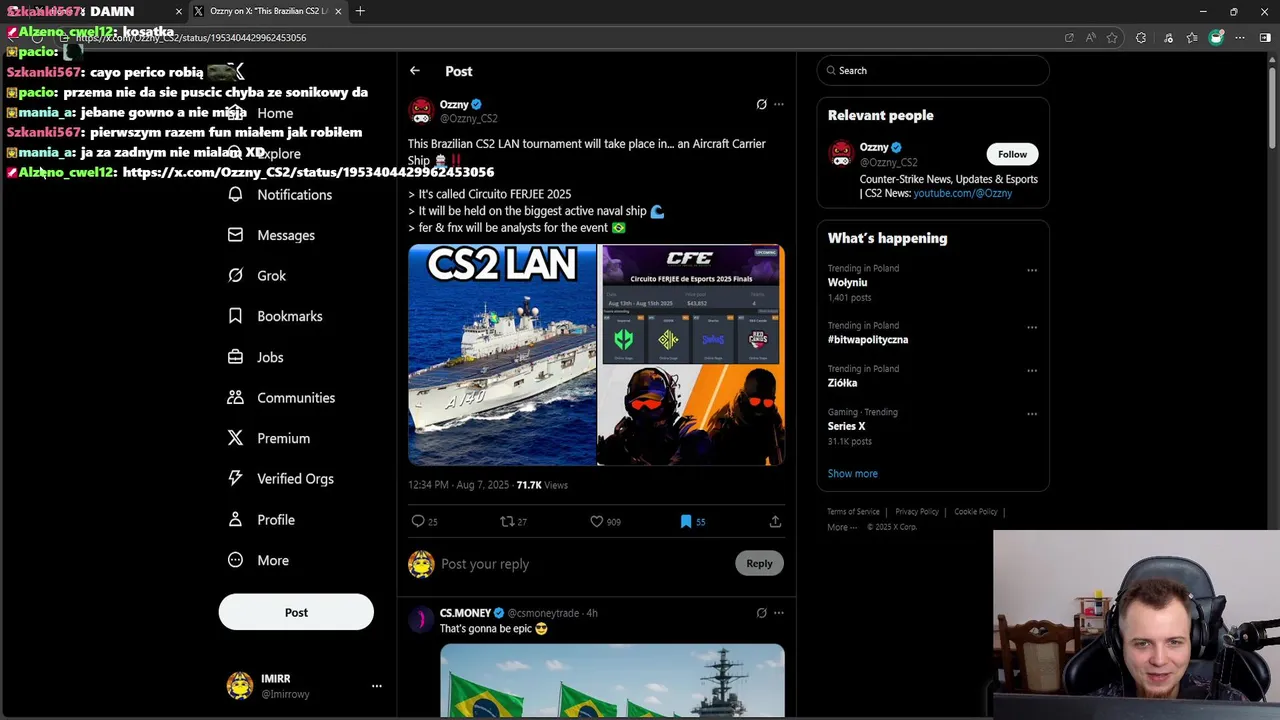Open youtube.com/@Ozzny link

click(x=962, y=194)
